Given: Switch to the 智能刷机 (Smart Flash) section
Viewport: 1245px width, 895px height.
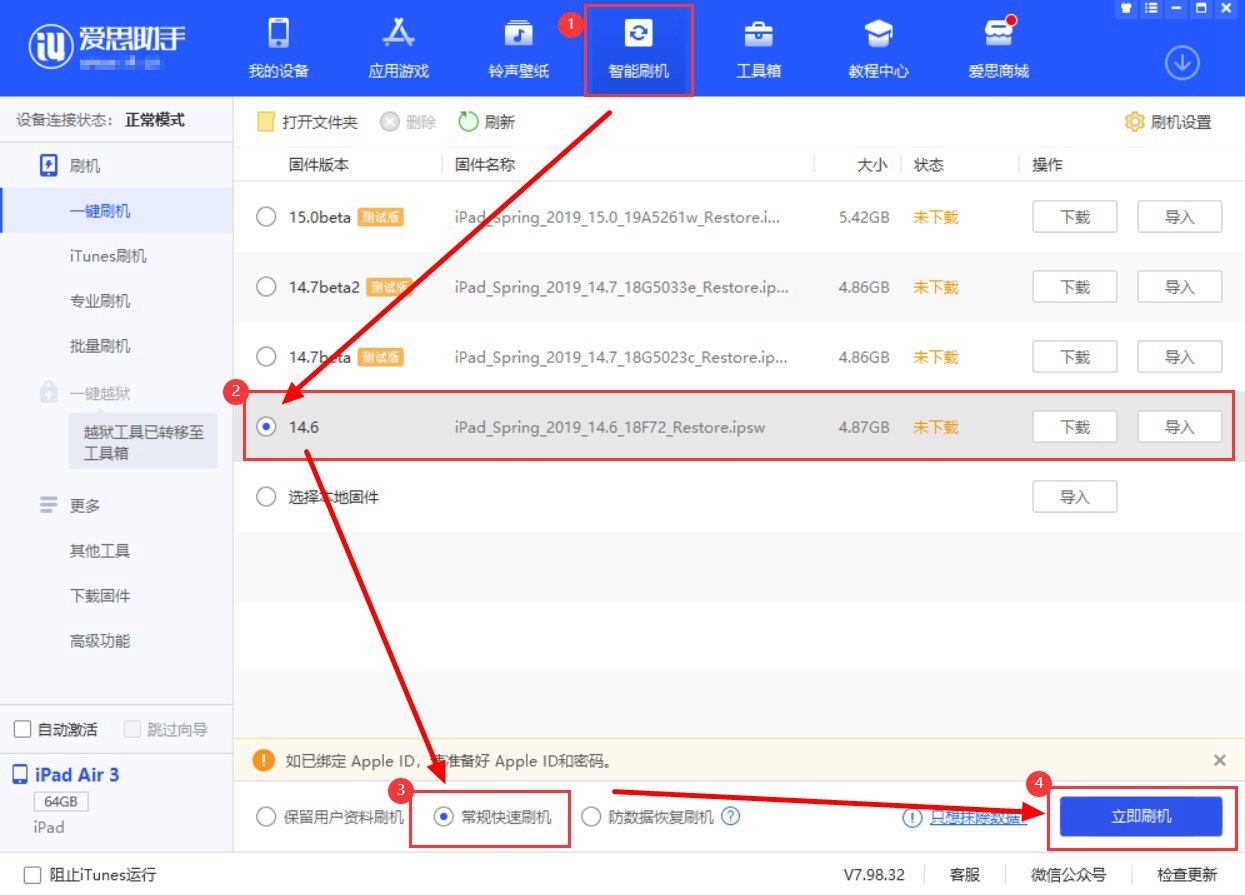Looking at the screenshot, I should (x=637, y=47).
